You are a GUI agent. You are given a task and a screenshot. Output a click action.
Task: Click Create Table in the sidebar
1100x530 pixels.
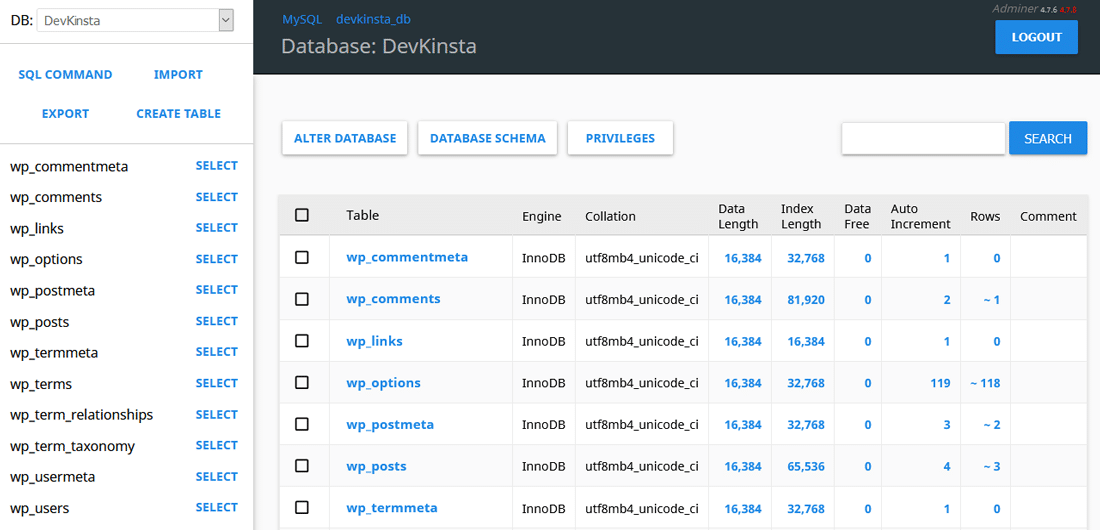coord(178,114)
